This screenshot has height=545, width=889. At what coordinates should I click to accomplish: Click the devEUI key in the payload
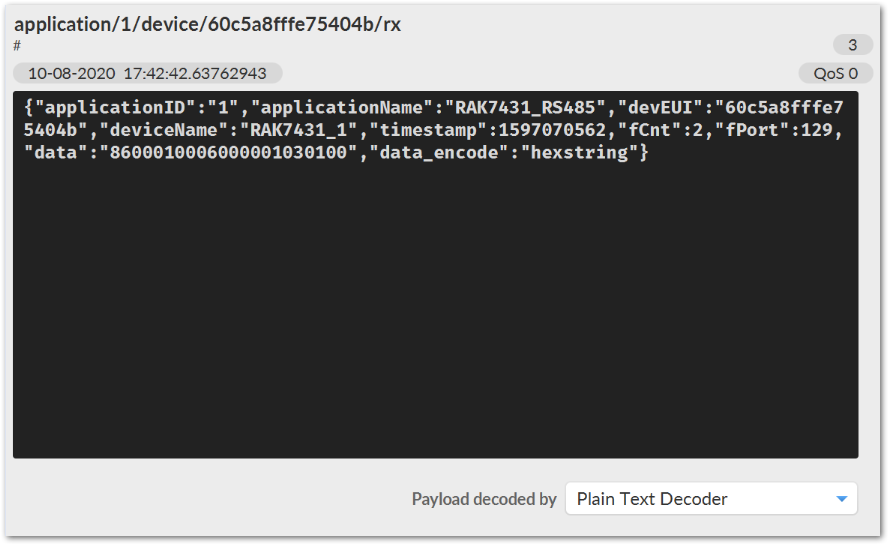tap(661, 107)
